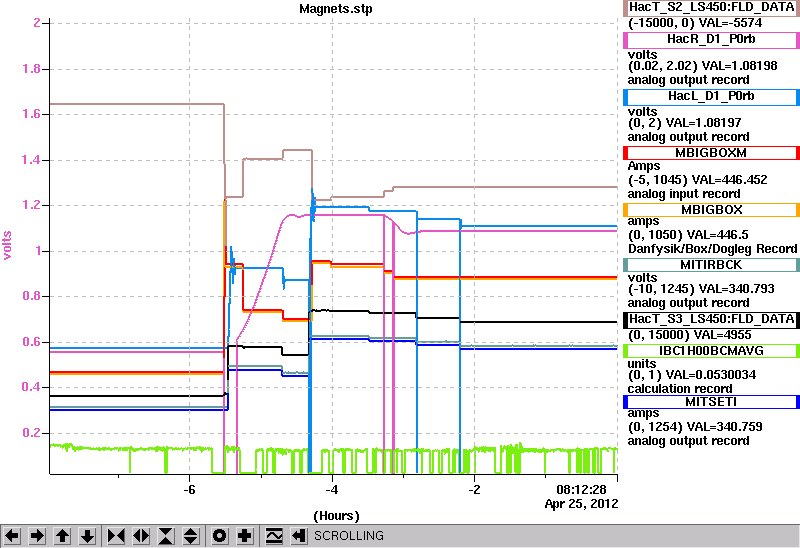Select the HacR_D1_P0rb curve legend
Viewport: 800px width, 548px height.
point(711,39)
